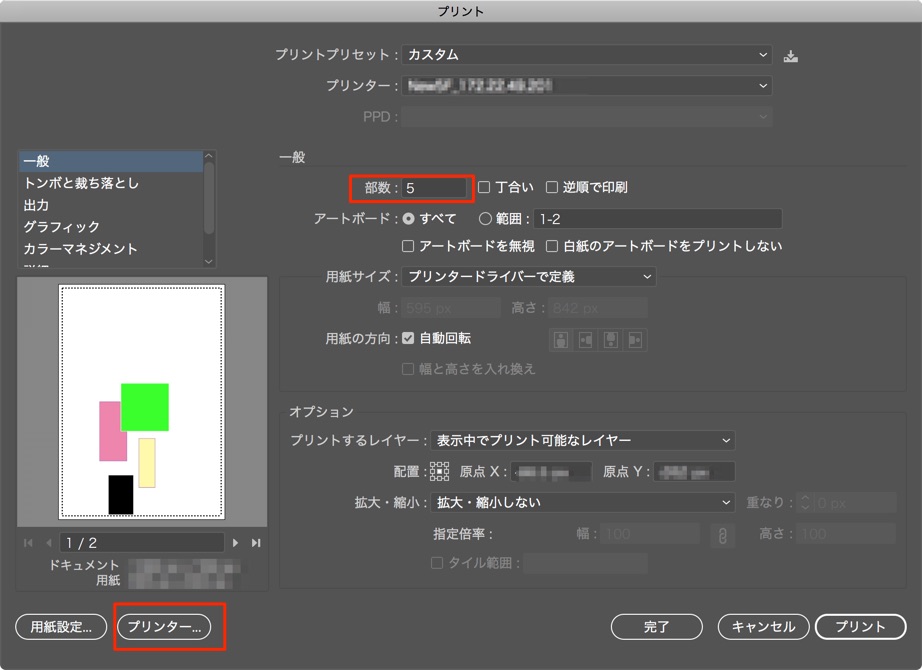Open the プリントプリセット dropdown
922x670 pixels.
[587, 55]
